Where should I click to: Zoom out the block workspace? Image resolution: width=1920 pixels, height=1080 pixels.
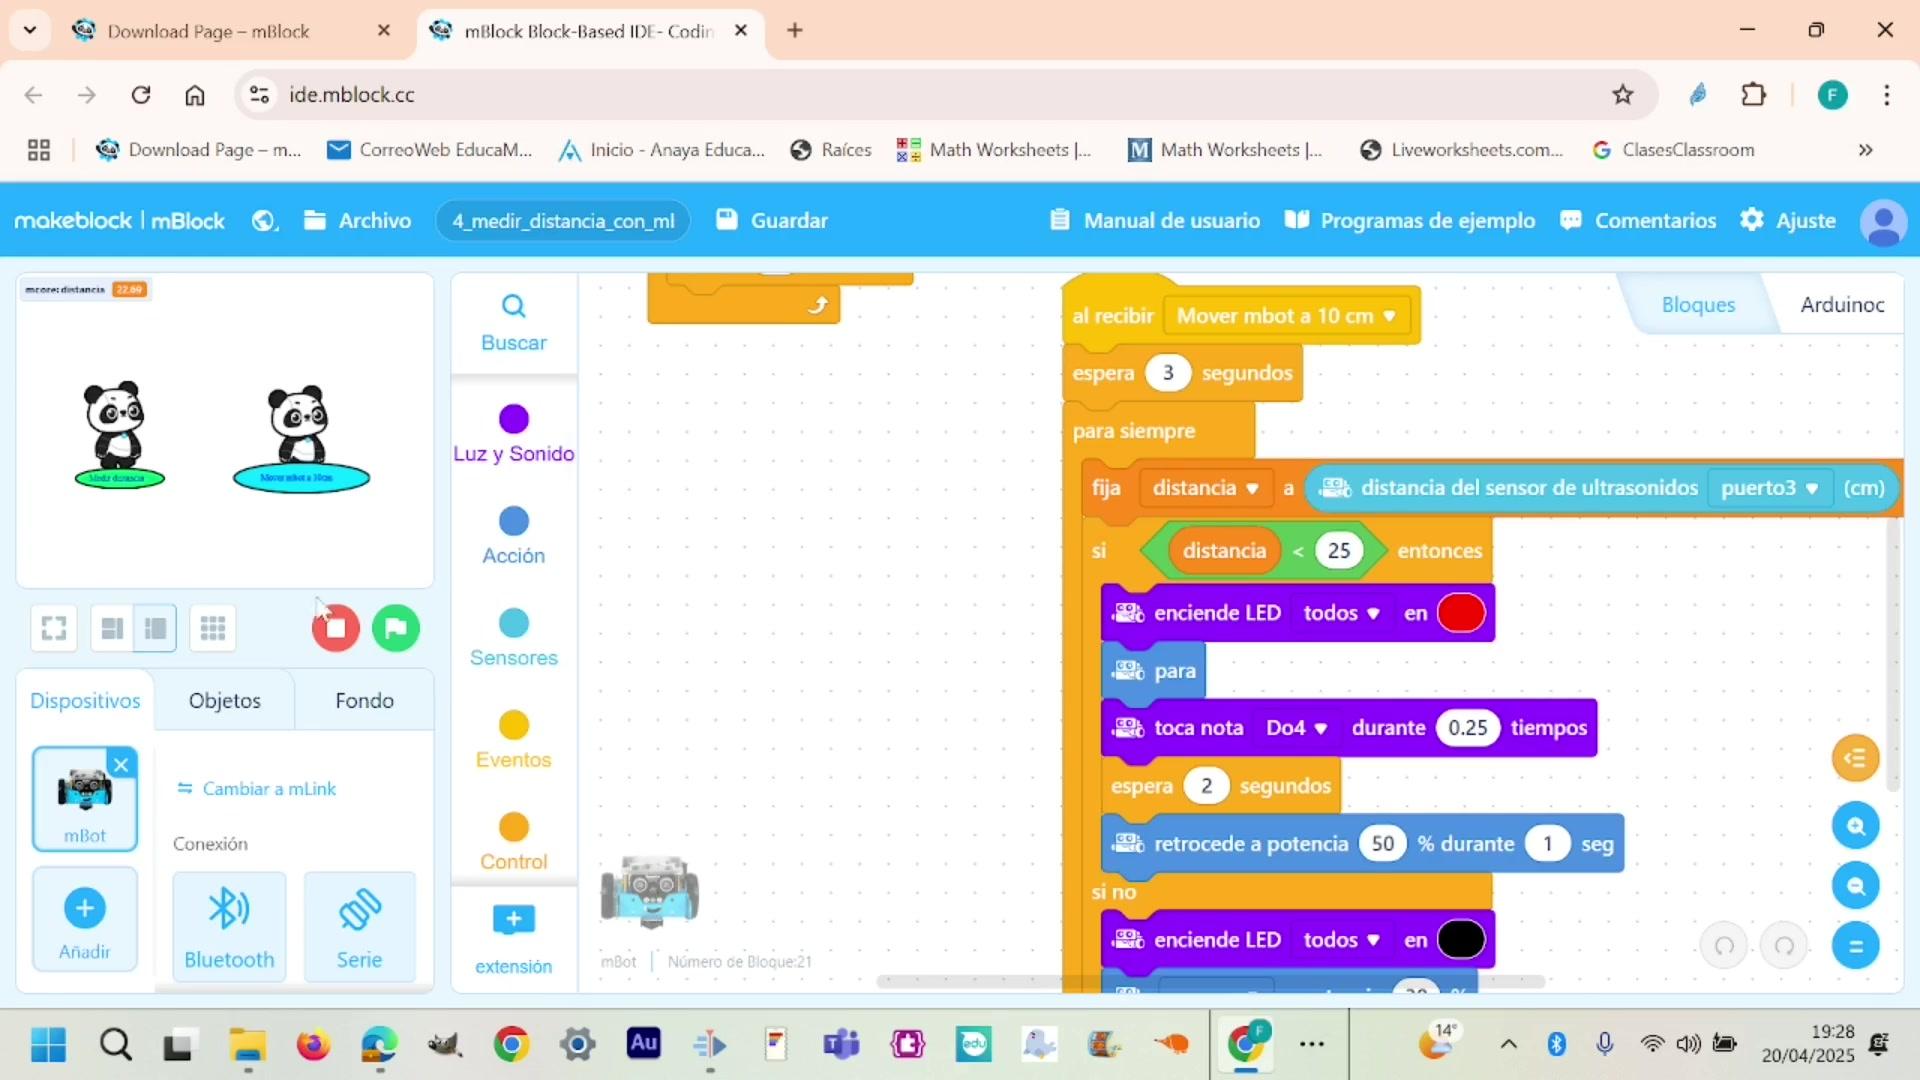click(1855, 886)
